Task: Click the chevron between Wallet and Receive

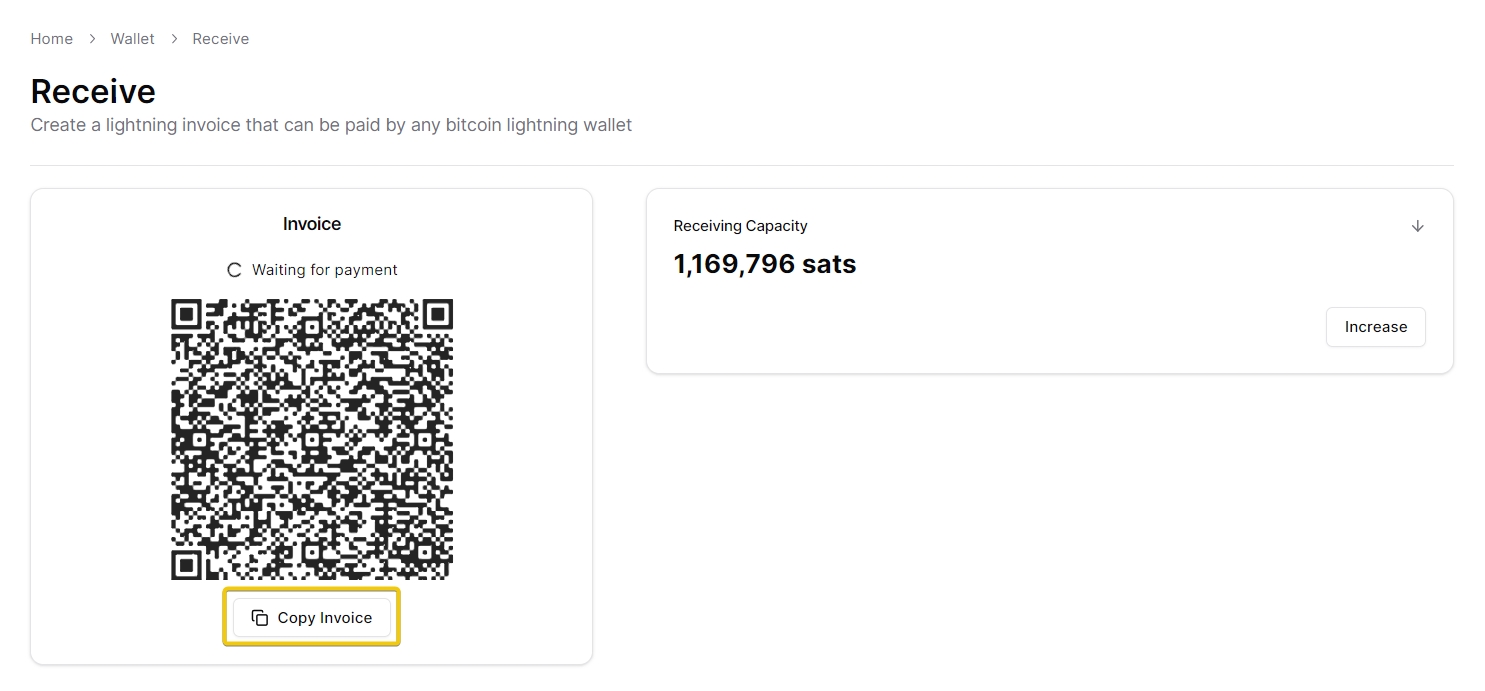Action: (x=174, y=39)
